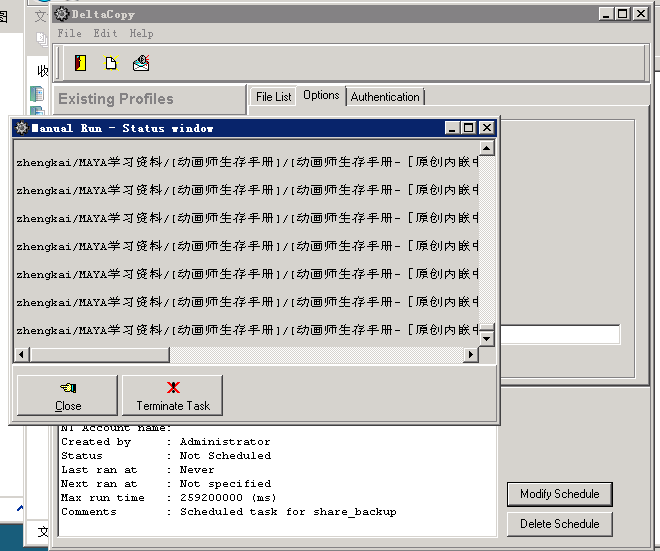This screenshot has width=660, height=551.
Task: Click the first zhengkai/MAYA log line
Action: [247, 162]
